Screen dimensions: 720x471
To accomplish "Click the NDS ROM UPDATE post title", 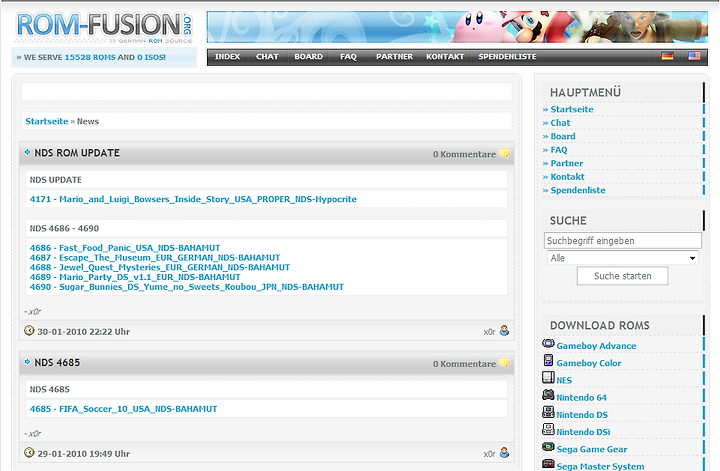I will click(77, 153).
